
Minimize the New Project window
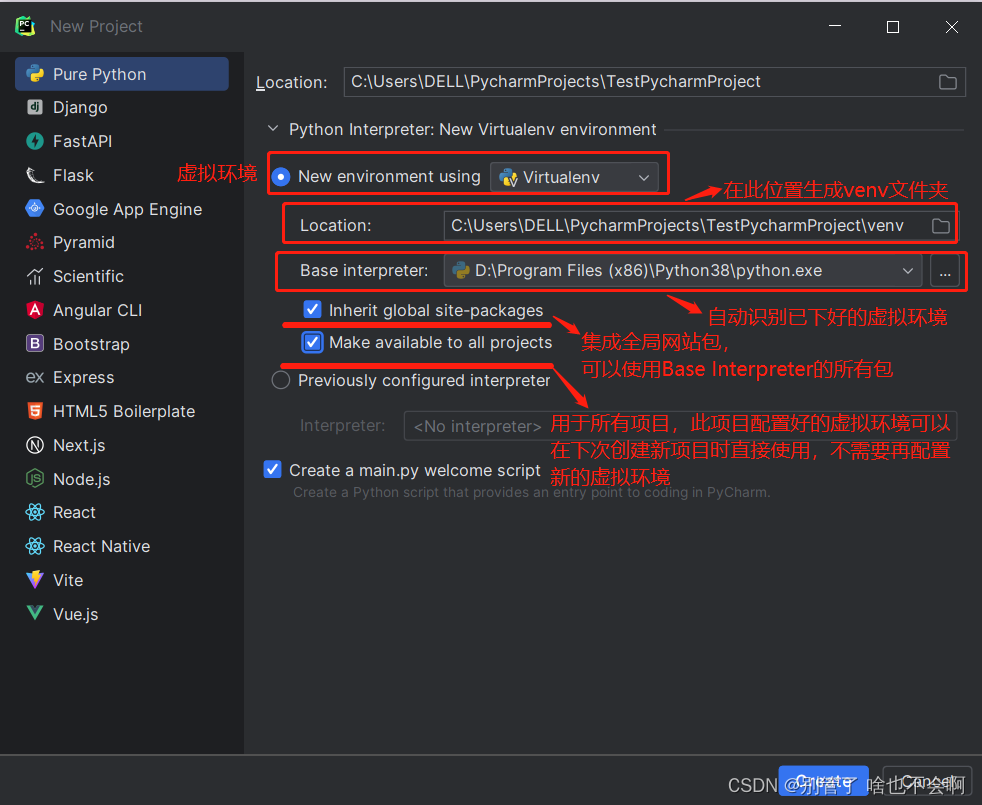tap(835, 27)
